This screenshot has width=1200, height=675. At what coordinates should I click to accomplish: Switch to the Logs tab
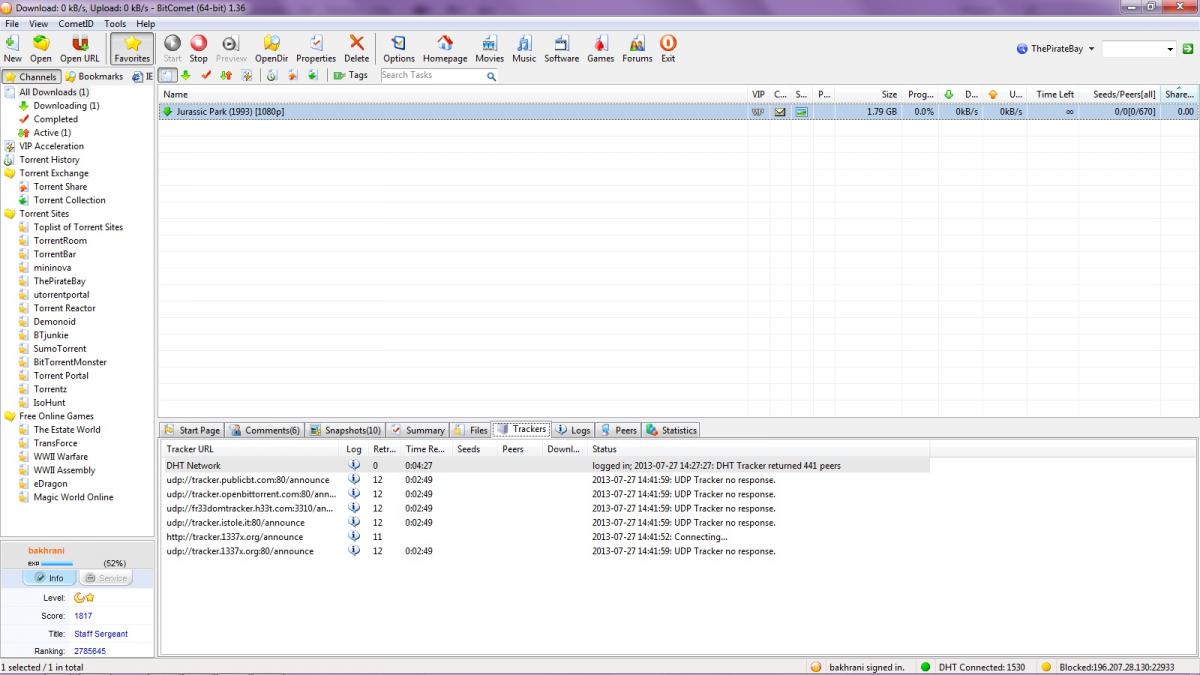click(x=573, y=430)
